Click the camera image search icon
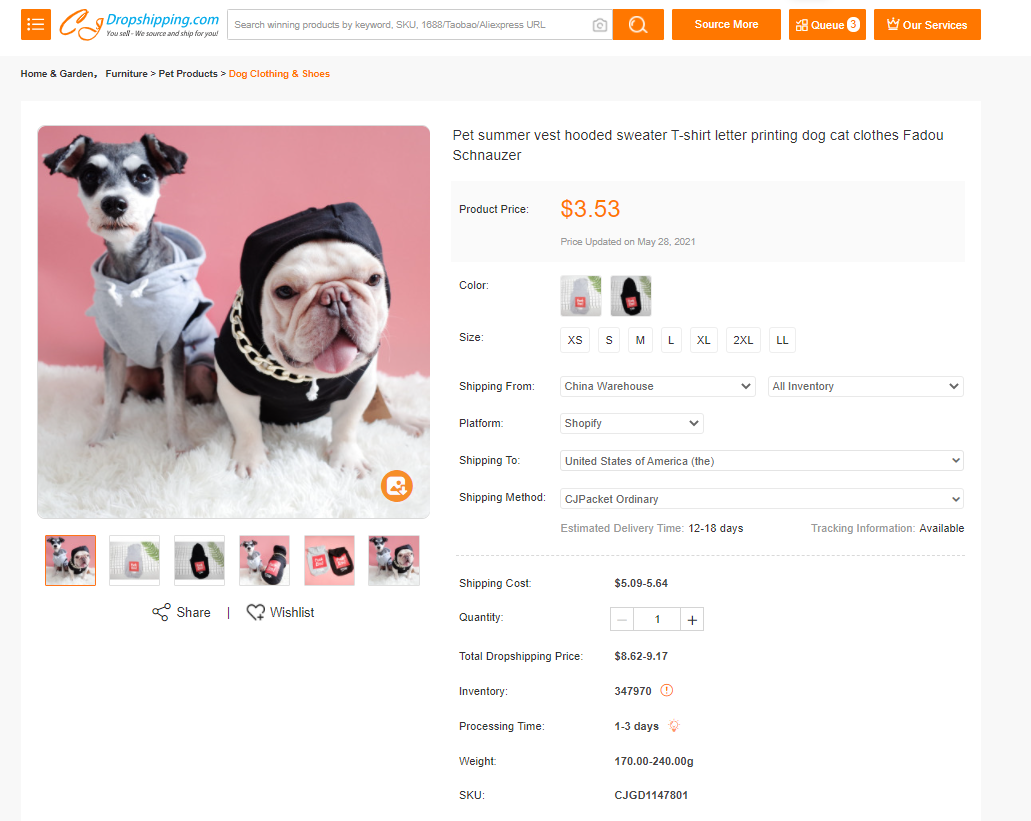The width and height of the screenshot is (1031, 821). coord(600,25)
